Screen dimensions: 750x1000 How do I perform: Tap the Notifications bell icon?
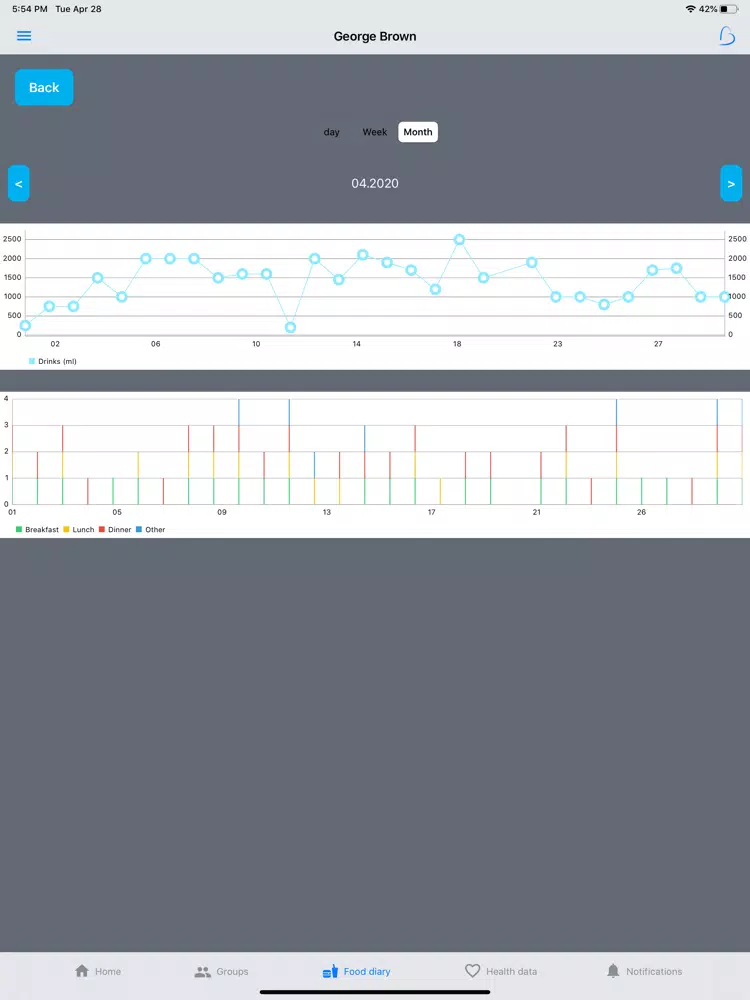(613, 971)
